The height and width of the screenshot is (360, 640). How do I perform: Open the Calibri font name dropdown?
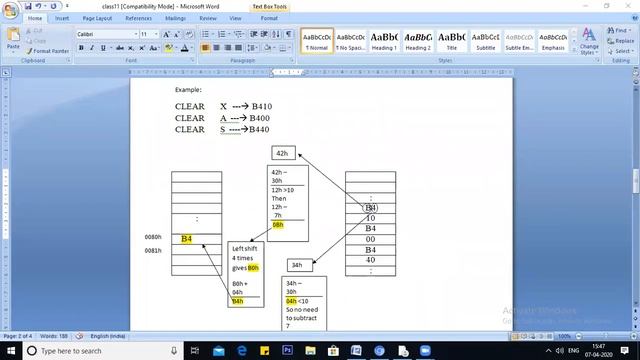click(136, 34)
